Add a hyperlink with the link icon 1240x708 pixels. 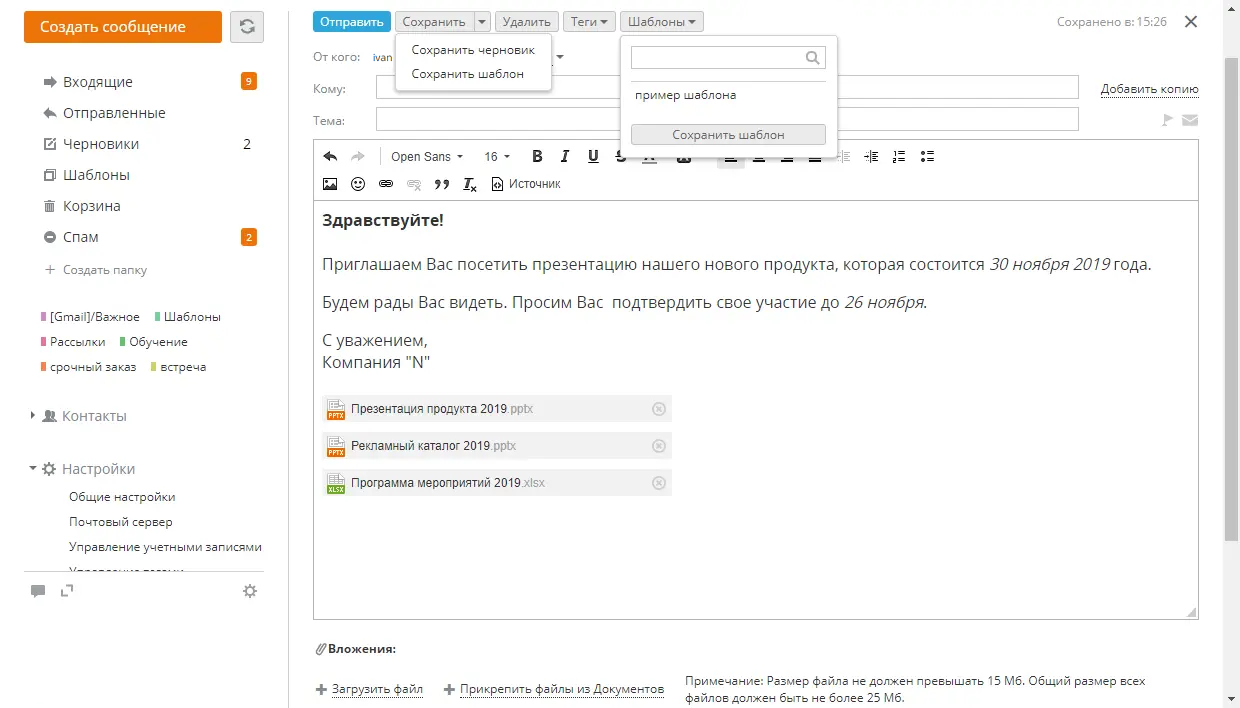click(386, 183)
